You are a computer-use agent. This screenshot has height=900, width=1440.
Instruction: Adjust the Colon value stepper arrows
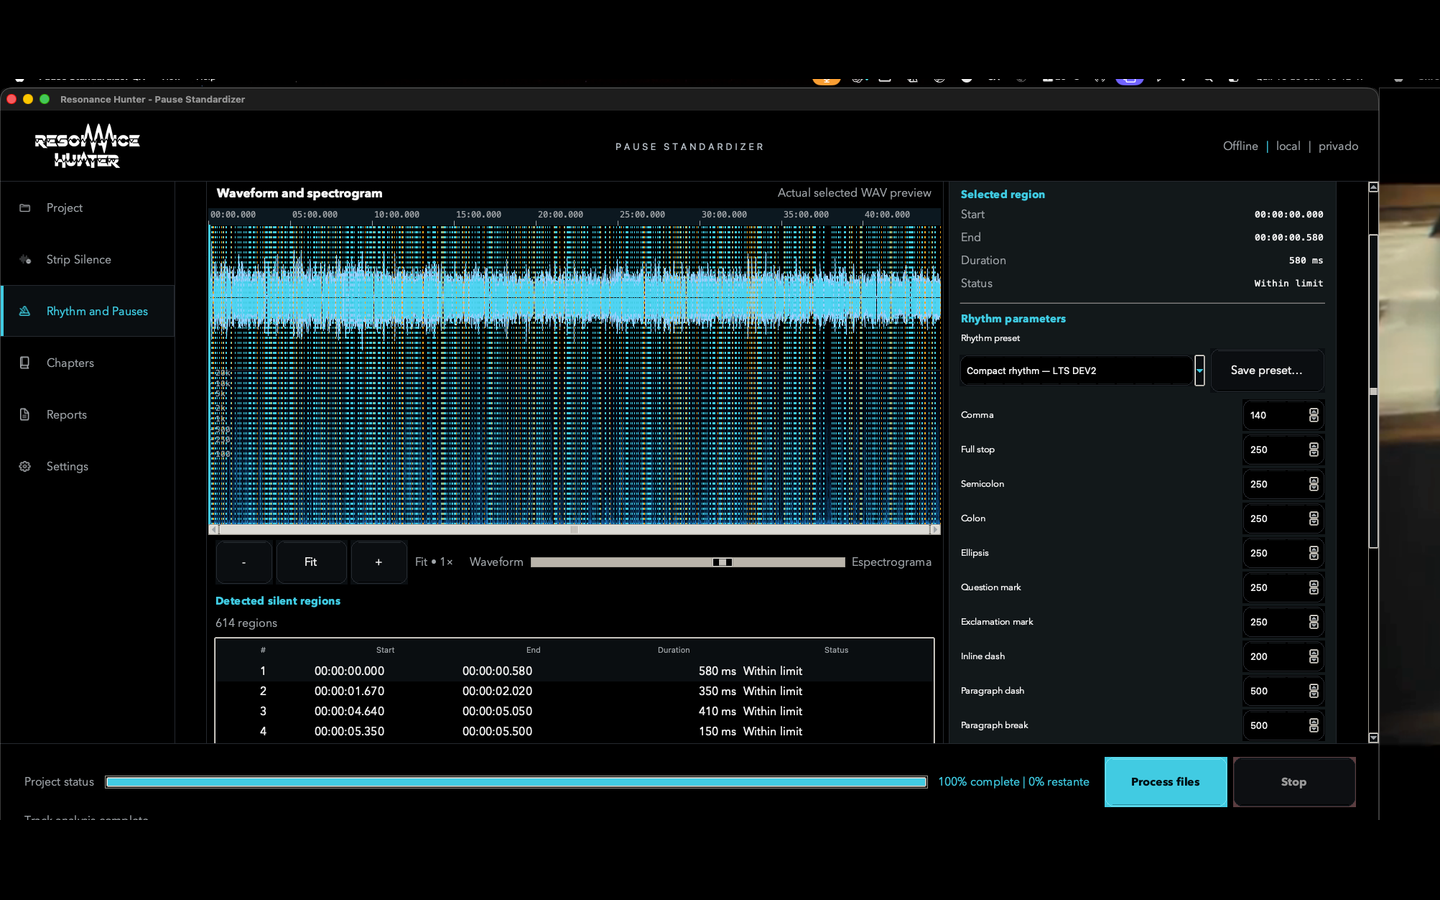click(x=1314, y=519)
